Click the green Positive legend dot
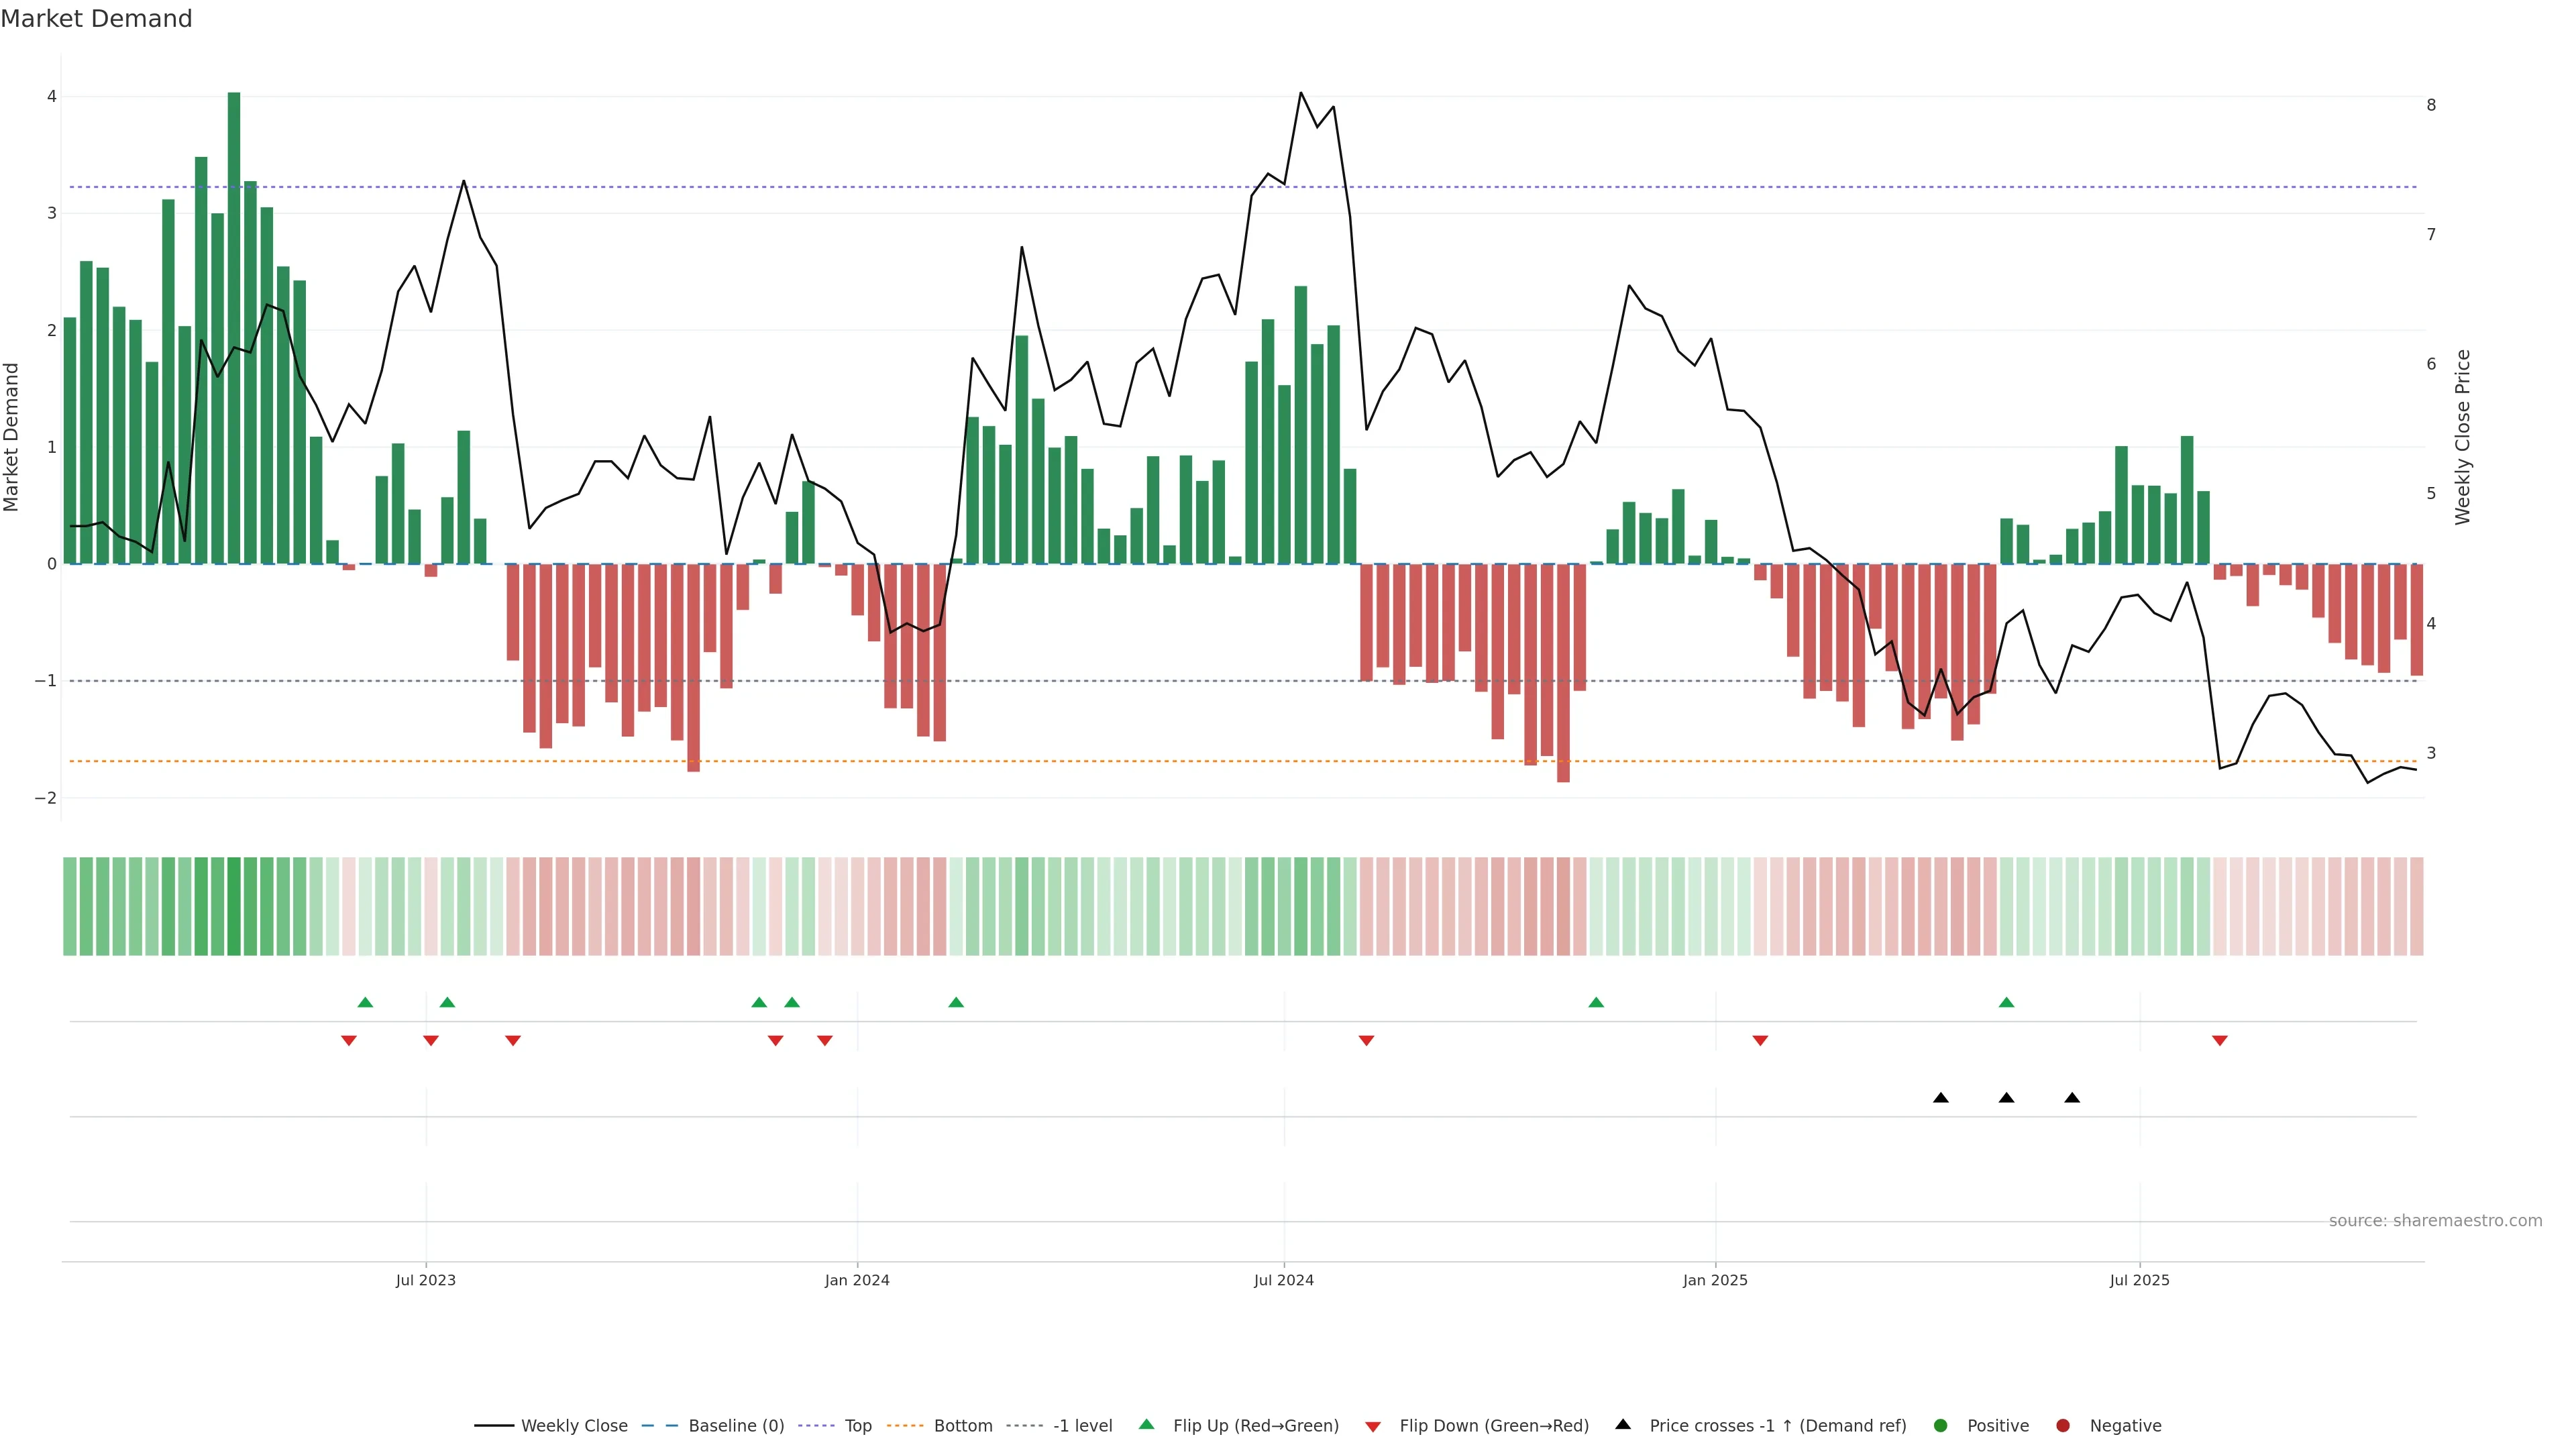 (x=1941, y=1426)
